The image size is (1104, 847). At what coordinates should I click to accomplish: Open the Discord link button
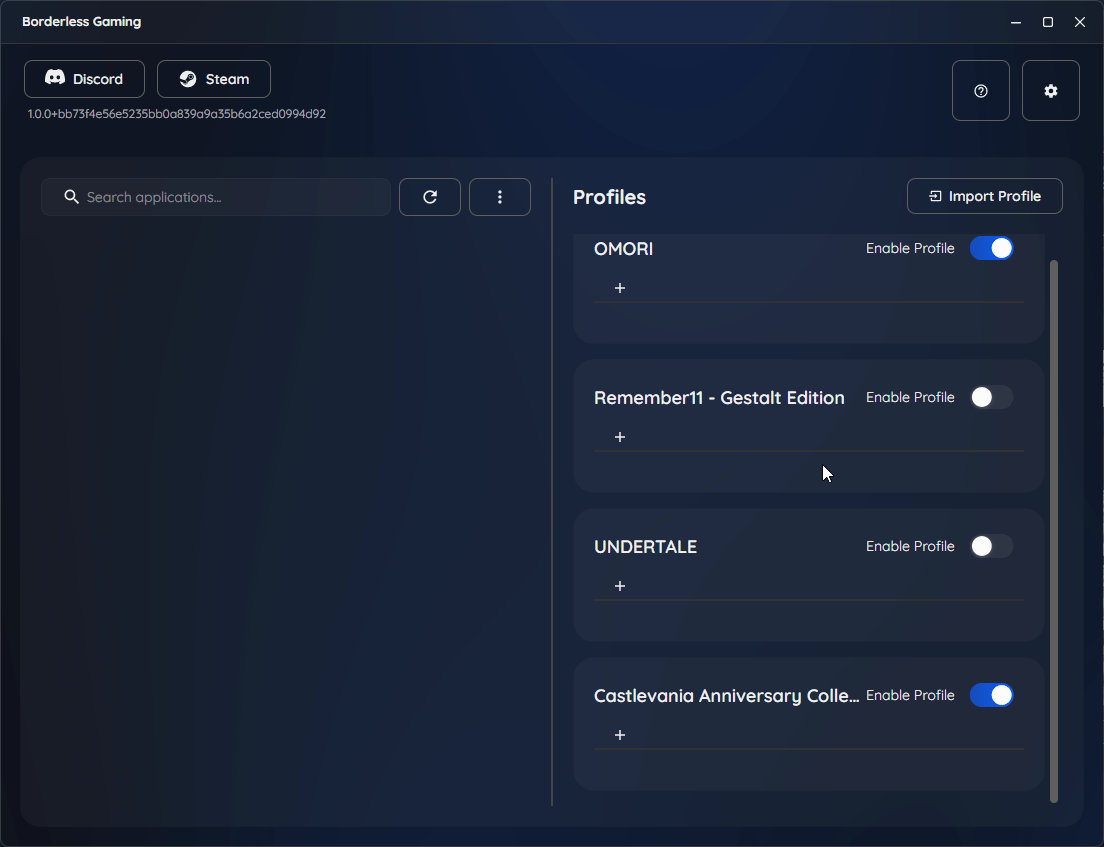[84, 79]
